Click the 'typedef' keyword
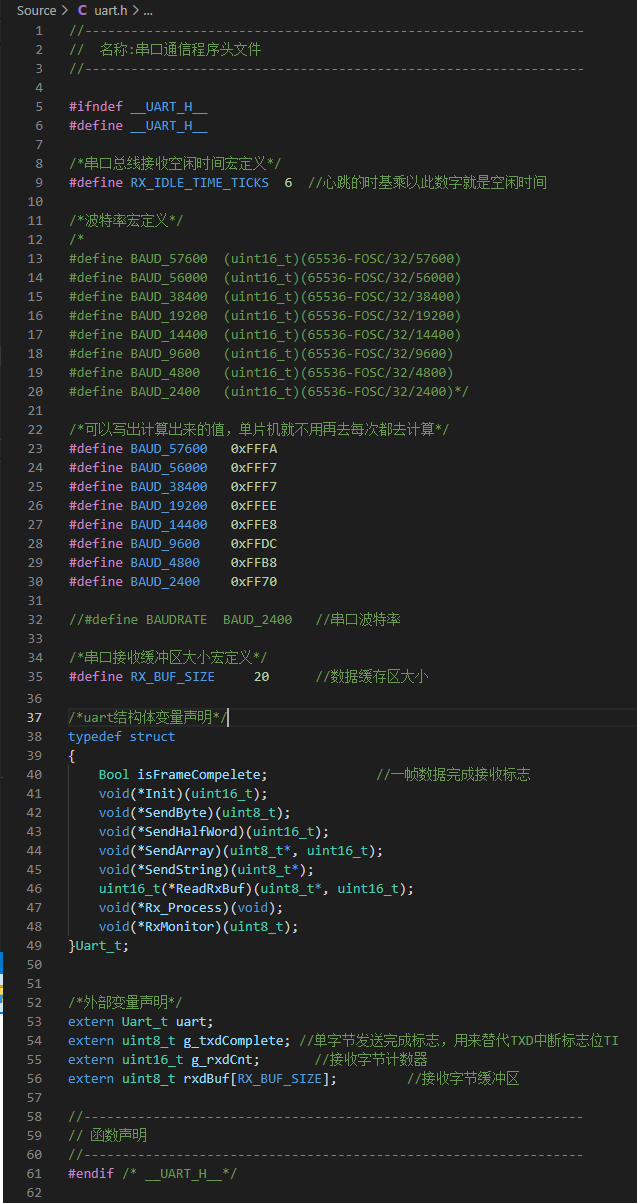The width and height of the screenshot is (637, 1203). (95, 736)
